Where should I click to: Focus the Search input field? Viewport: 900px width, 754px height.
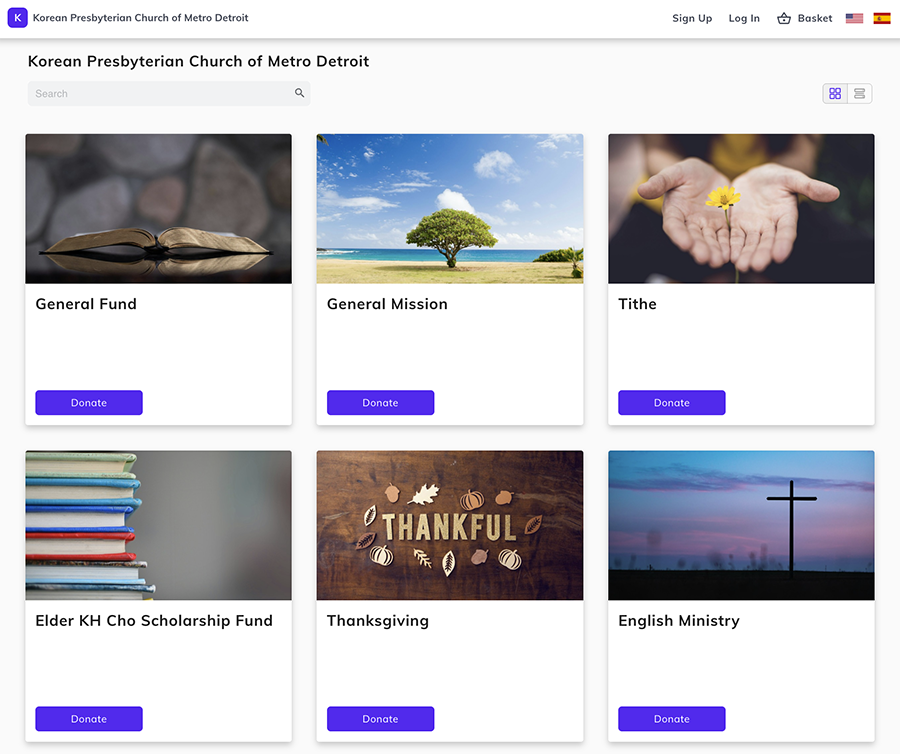pos(160,93)
